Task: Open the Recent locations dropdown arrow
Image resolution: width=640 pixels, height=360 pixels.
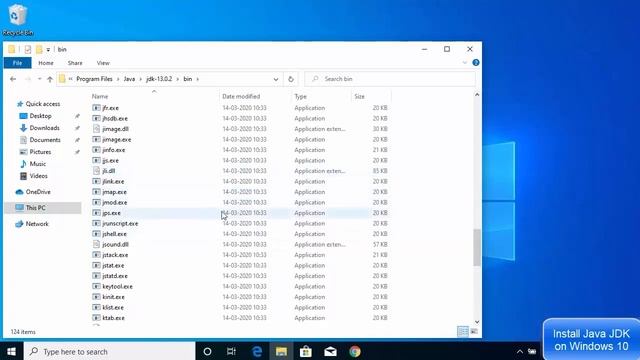Action: coord(40,79)
